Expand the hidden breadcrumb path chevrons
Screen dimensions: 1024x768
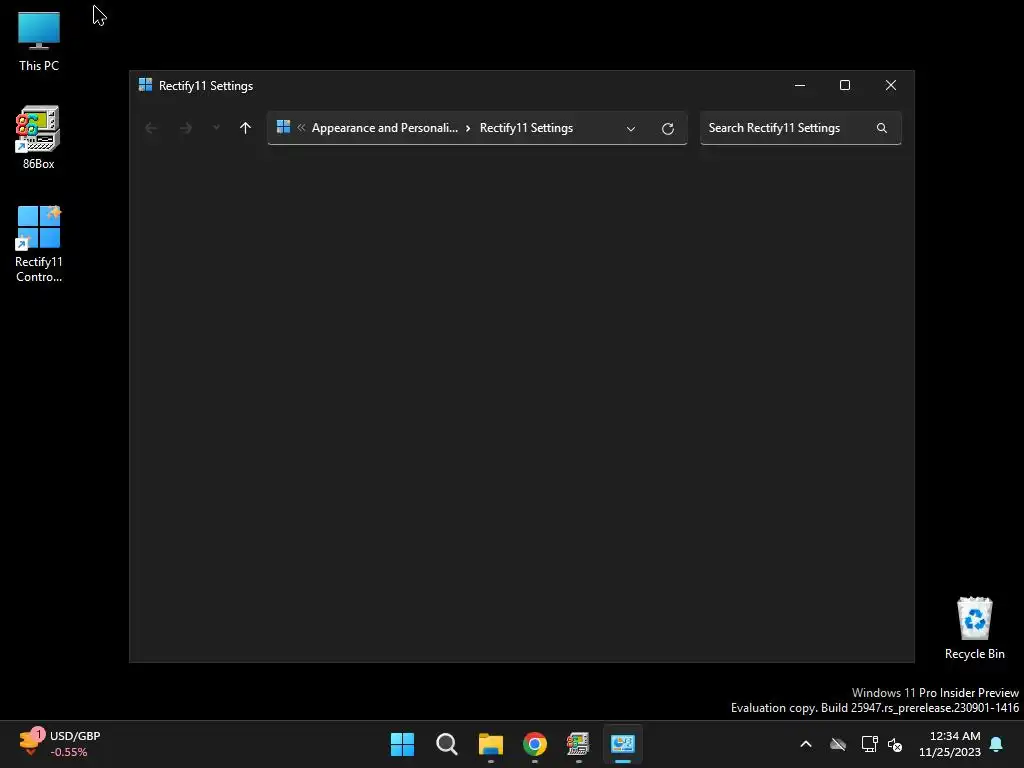click(301, 127)
